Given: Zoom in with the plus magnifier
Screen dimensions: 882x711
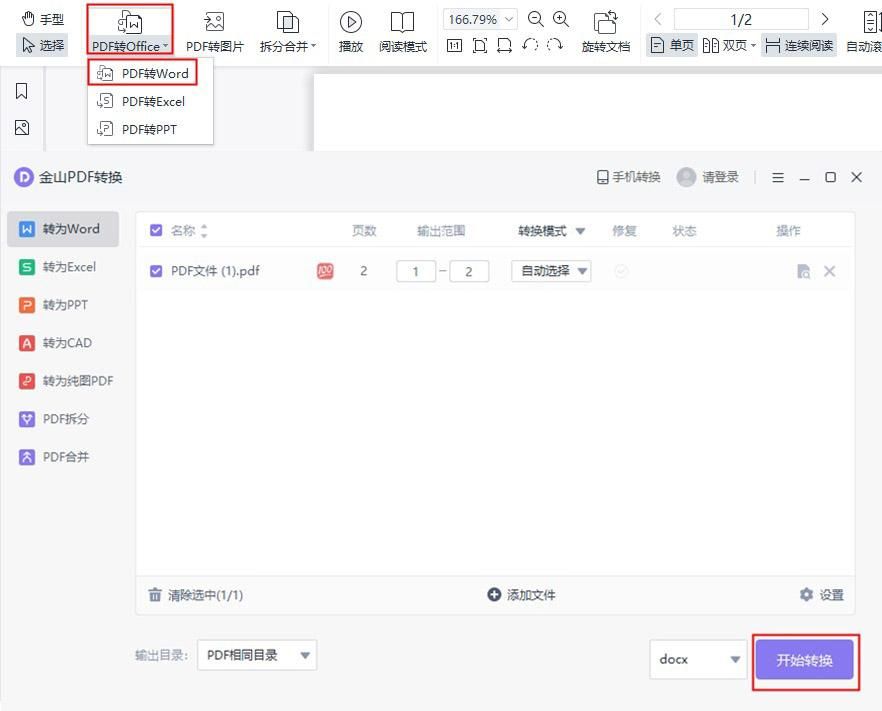Looking at the screenshot, I should point(561,20).
